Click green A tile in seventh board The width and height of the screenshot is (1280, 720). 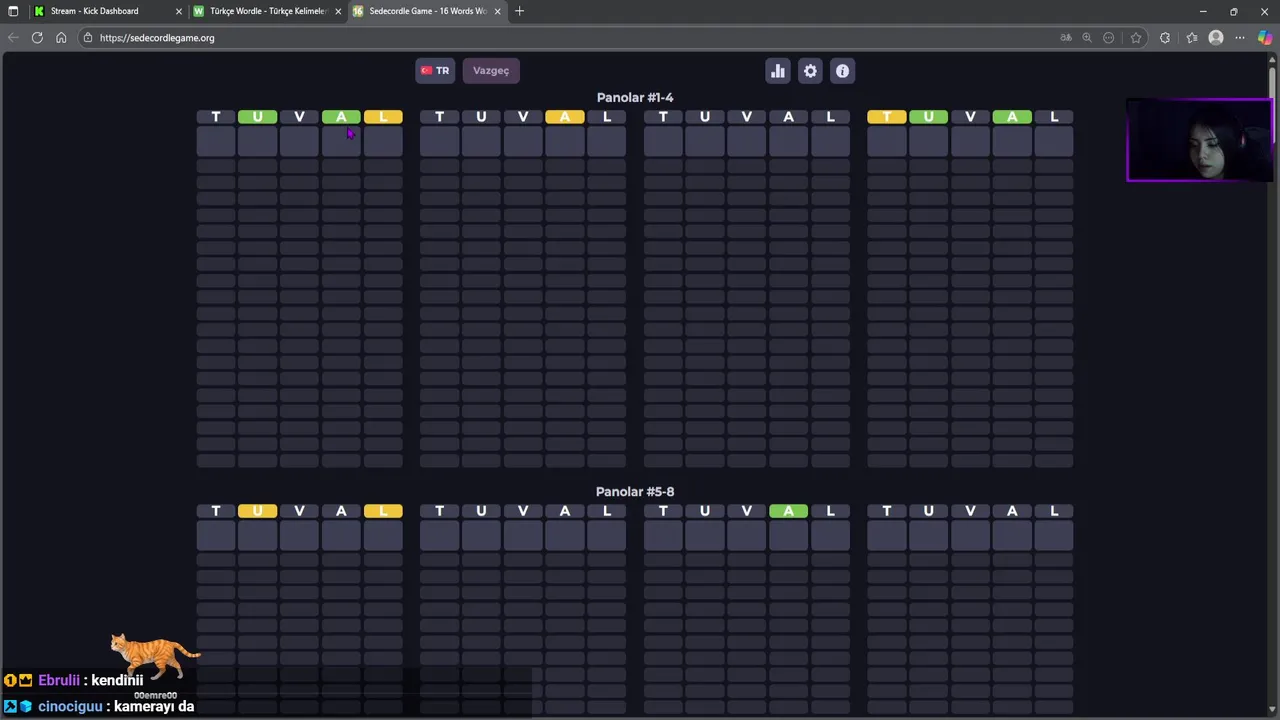coord(788,511)
